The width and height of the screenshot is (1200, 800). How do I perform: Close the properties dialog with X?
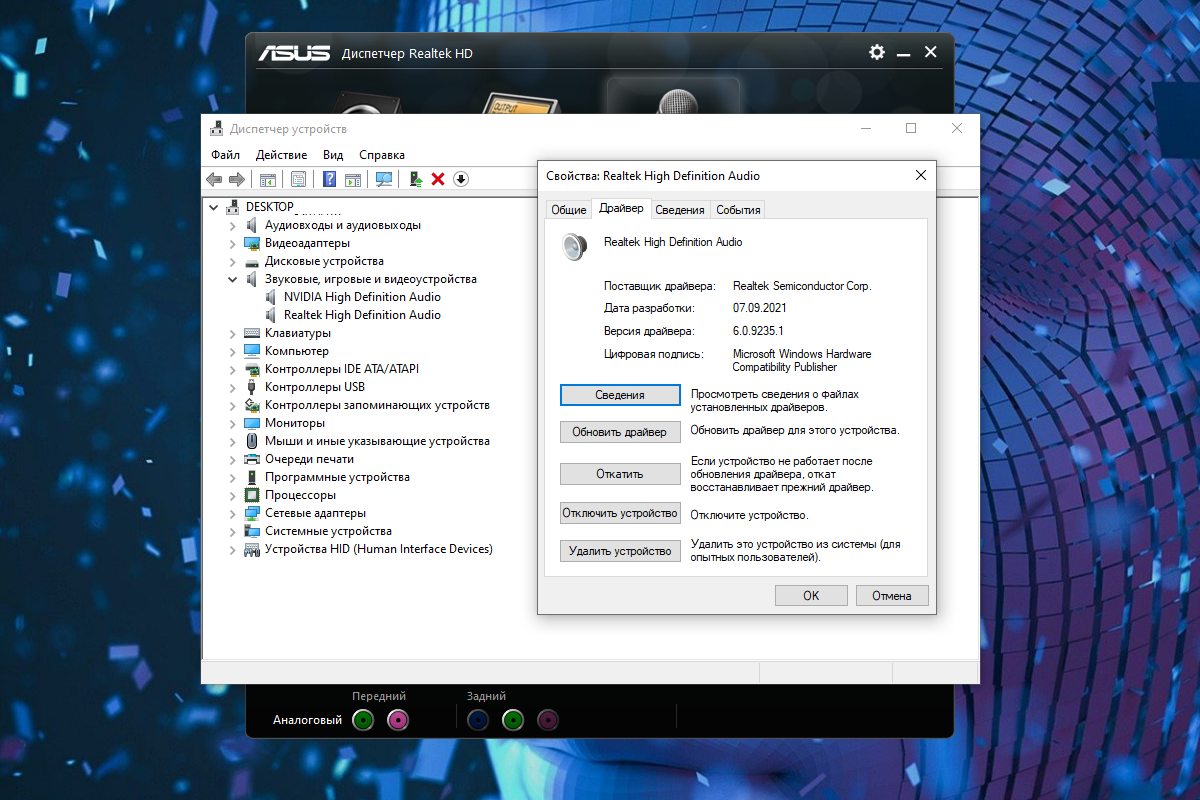[920, 175]
